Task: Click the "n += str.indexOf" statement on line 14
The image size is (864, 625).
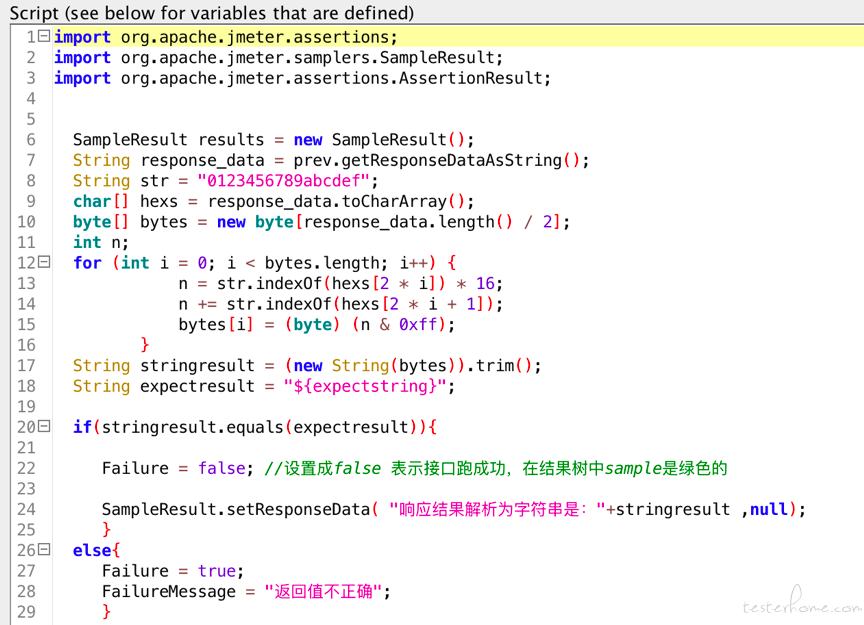Action: coord(340,304)
